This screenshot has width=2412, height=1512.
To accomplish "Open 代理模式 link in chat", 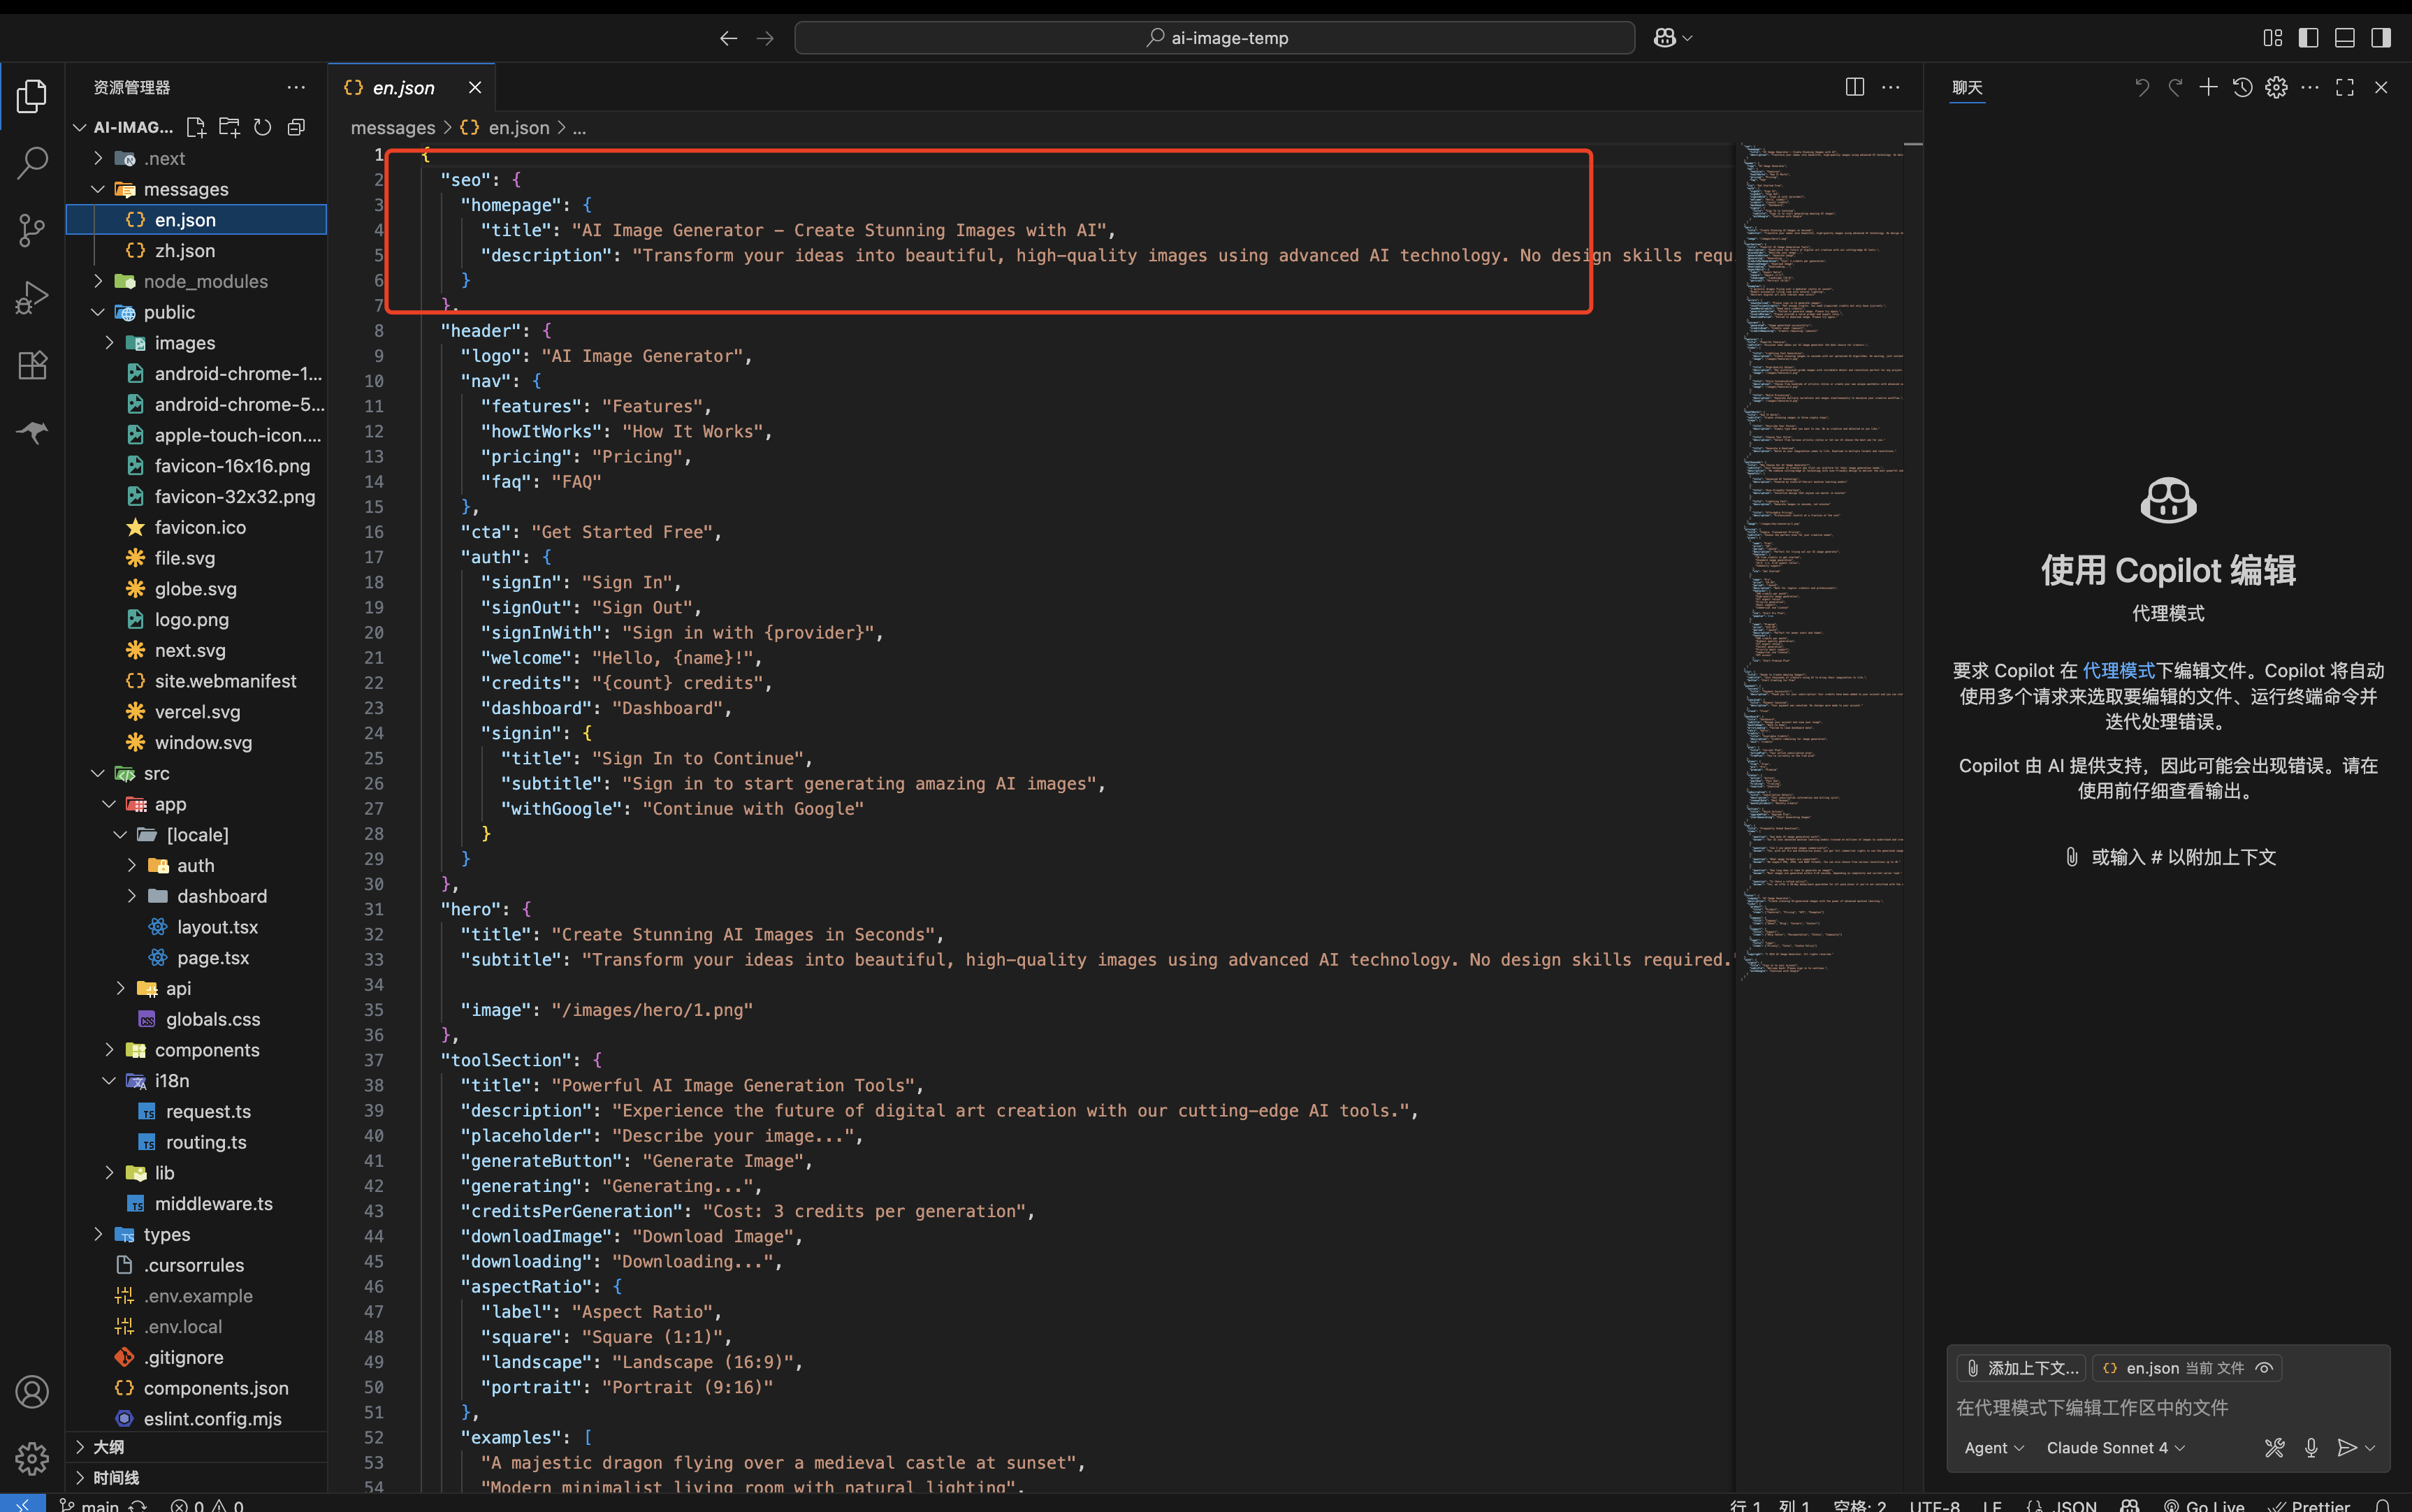I will [x=2118, y=670].
